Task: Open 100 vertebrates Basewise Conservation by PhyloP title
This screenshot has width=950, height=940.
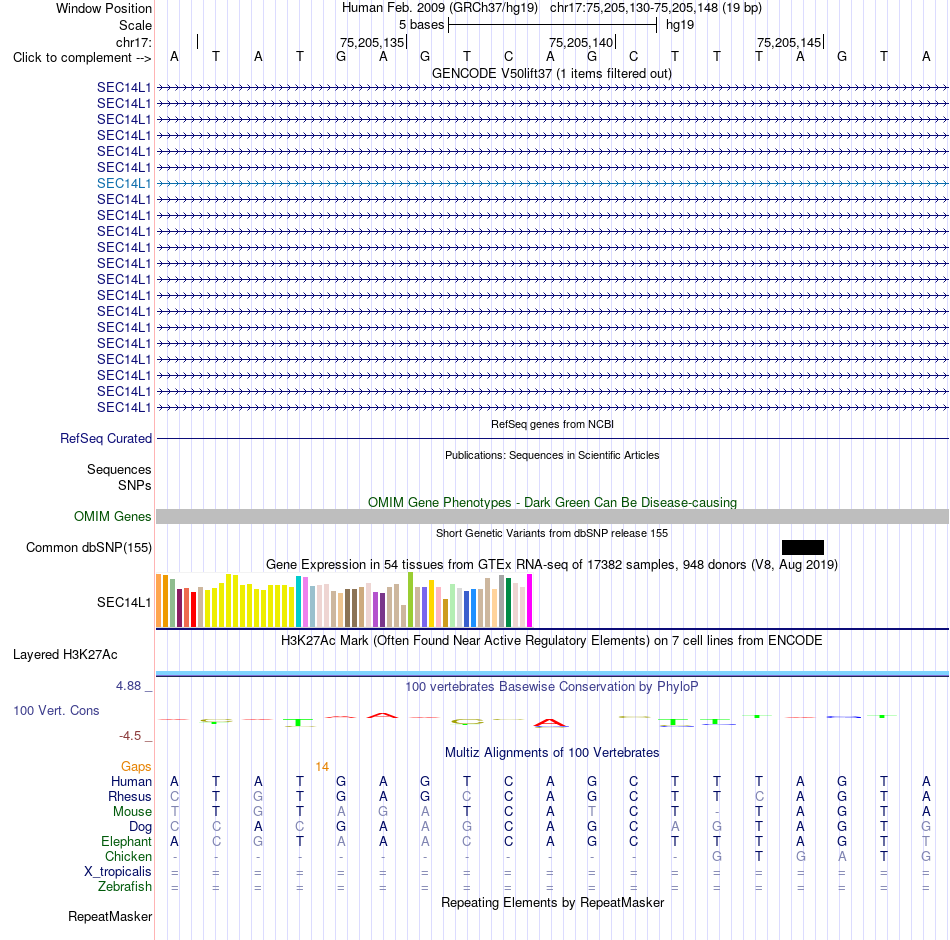Action: coord(551,687)
